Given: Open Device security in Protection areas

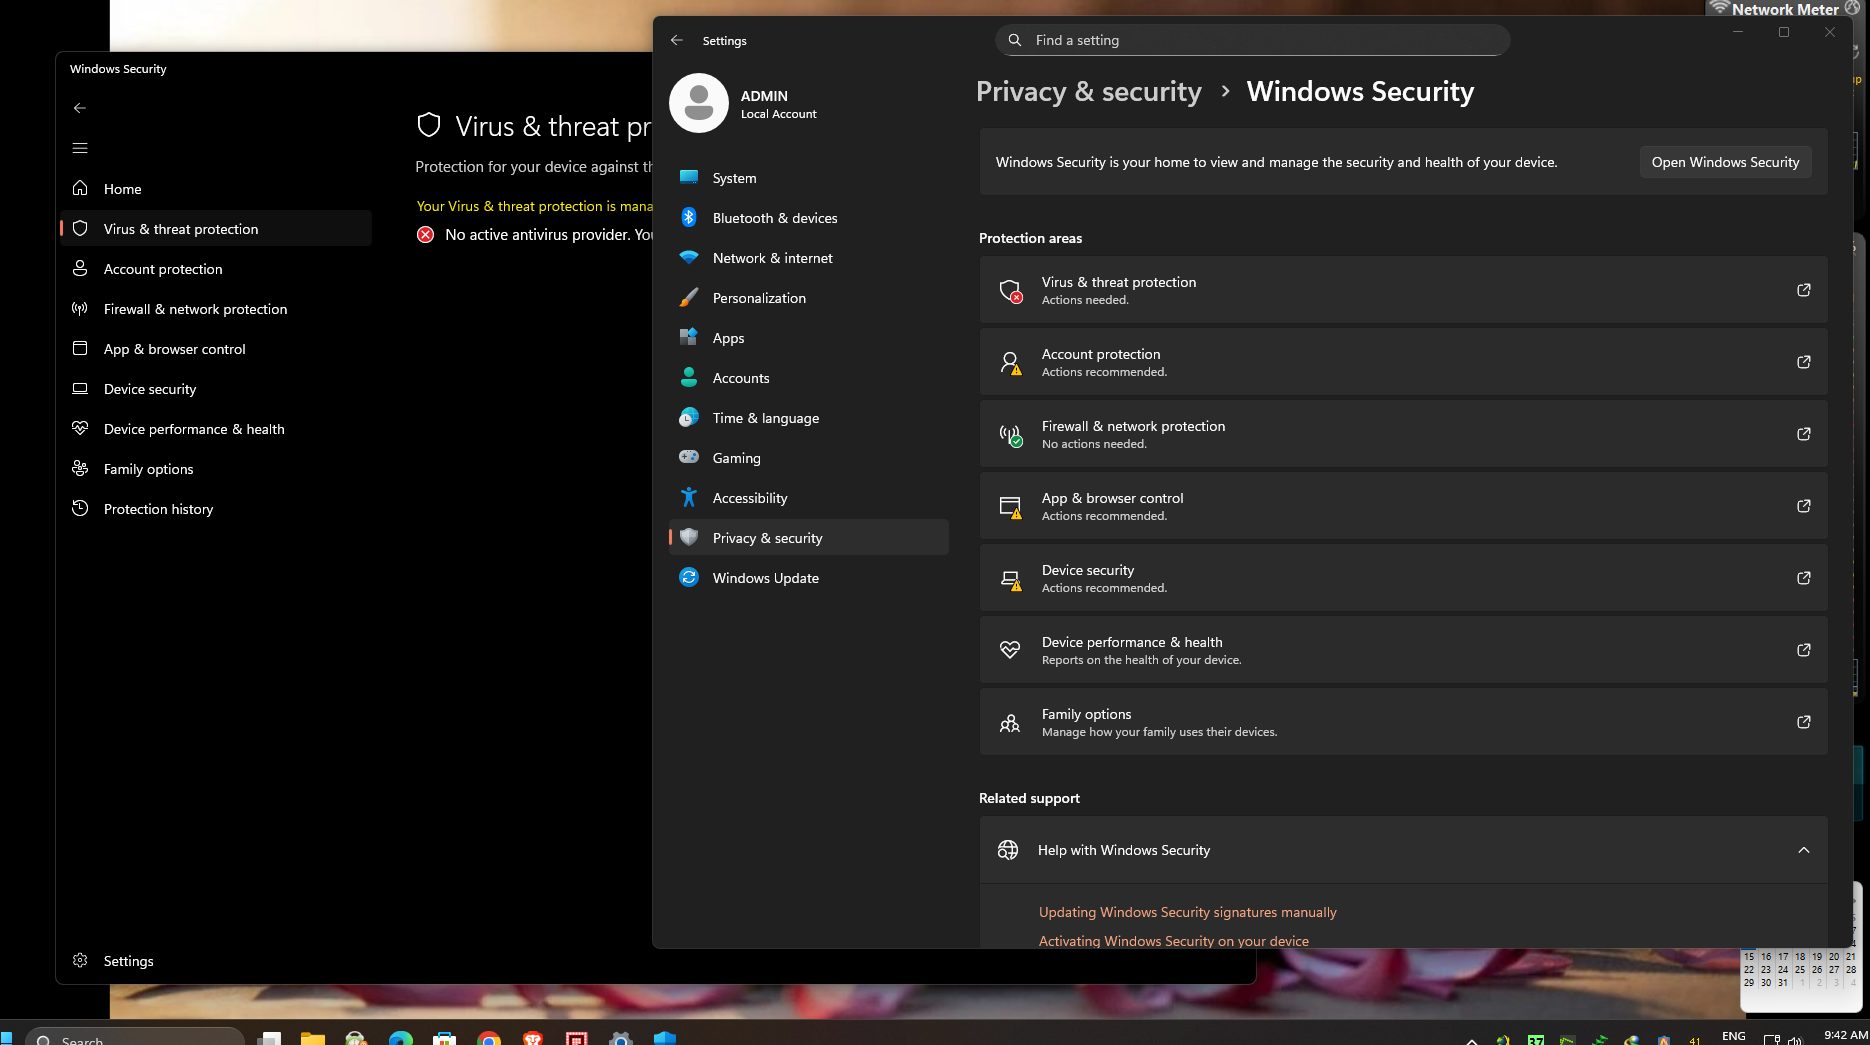Looking at the screenshot, I should pos(1403,578).
